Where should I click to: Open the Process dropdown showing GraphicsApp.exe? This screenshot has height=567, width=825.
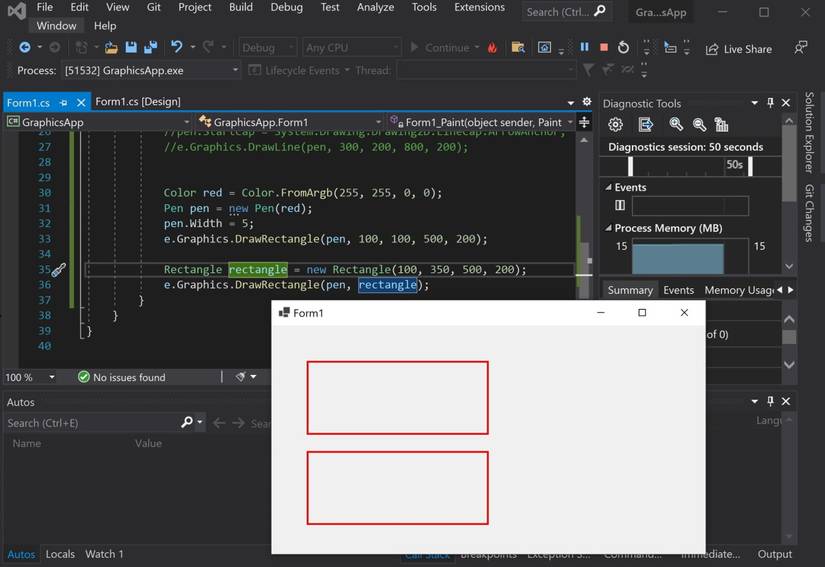[151, 70]
